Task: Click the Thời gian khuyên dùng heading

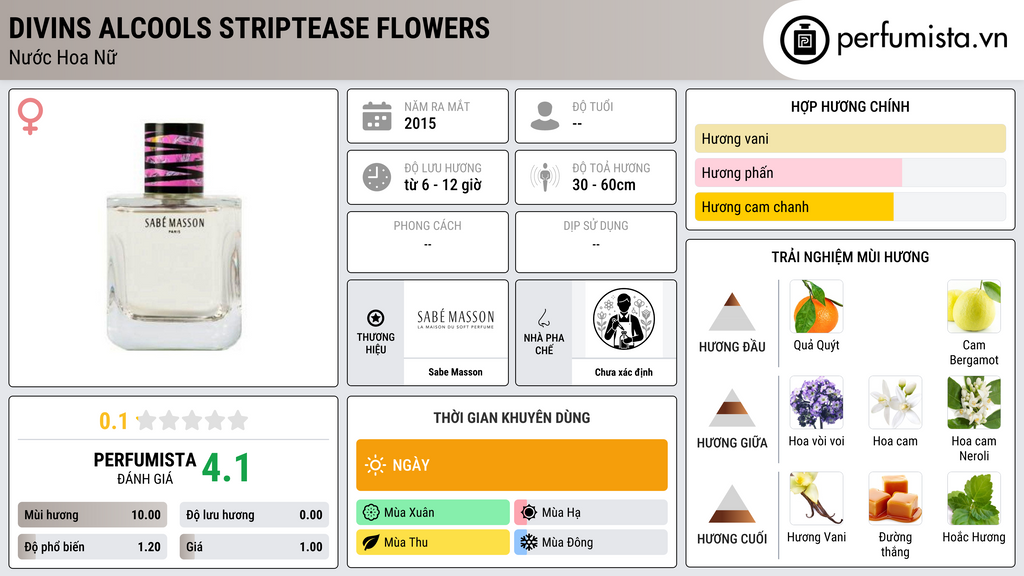Action: click(512, 417)
